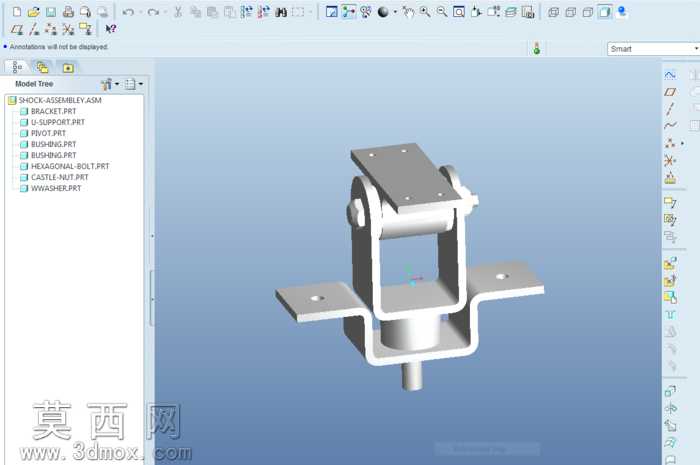Open the Find tool with the binoculars icon
Viewport: 700px width, 465px height.
tap(281, 12)
